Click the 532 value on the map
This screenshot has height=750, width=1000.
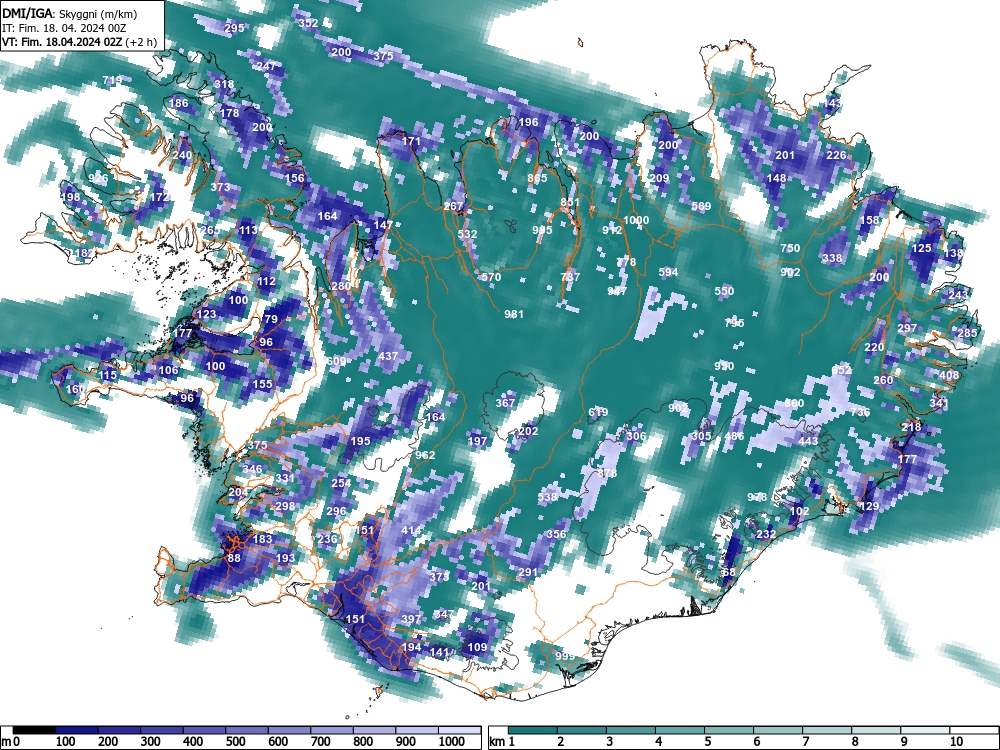click(x=467, y=234)
